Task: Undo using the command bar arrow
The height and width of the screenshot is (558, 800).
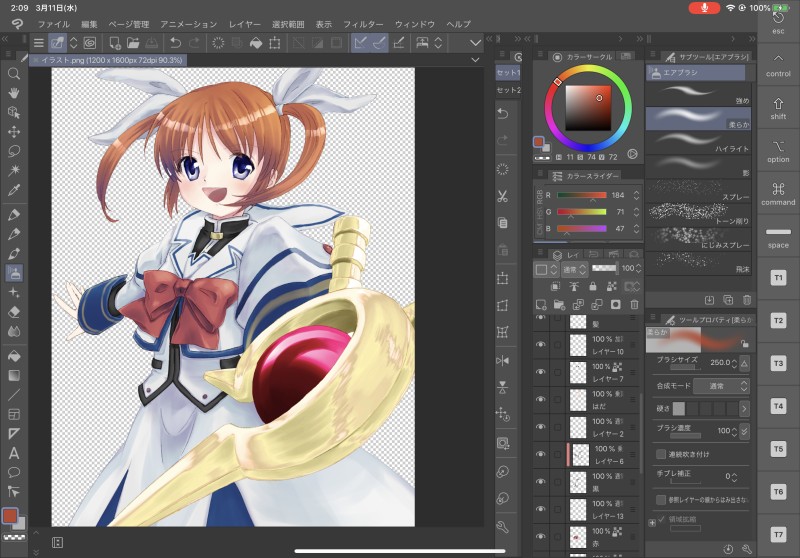Action: click(176, 43)
